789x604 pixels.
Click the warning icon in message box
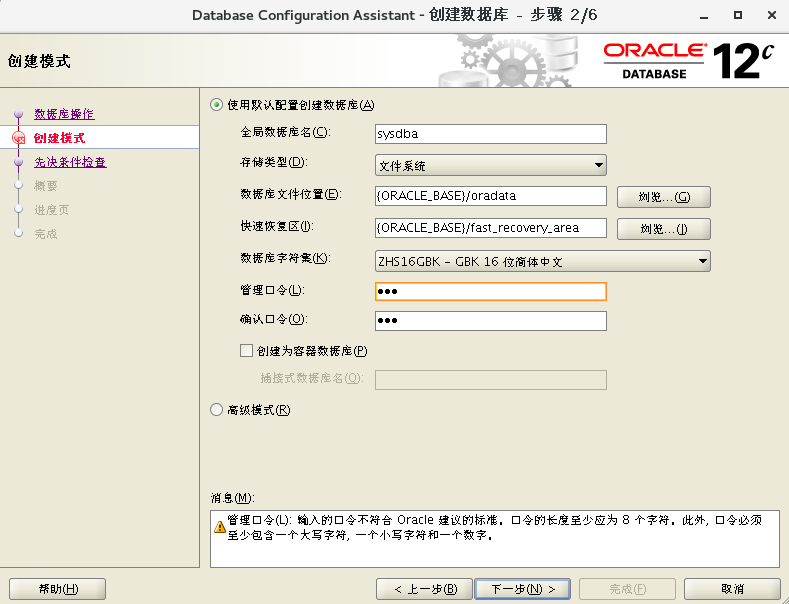click(x=220, y=527)
